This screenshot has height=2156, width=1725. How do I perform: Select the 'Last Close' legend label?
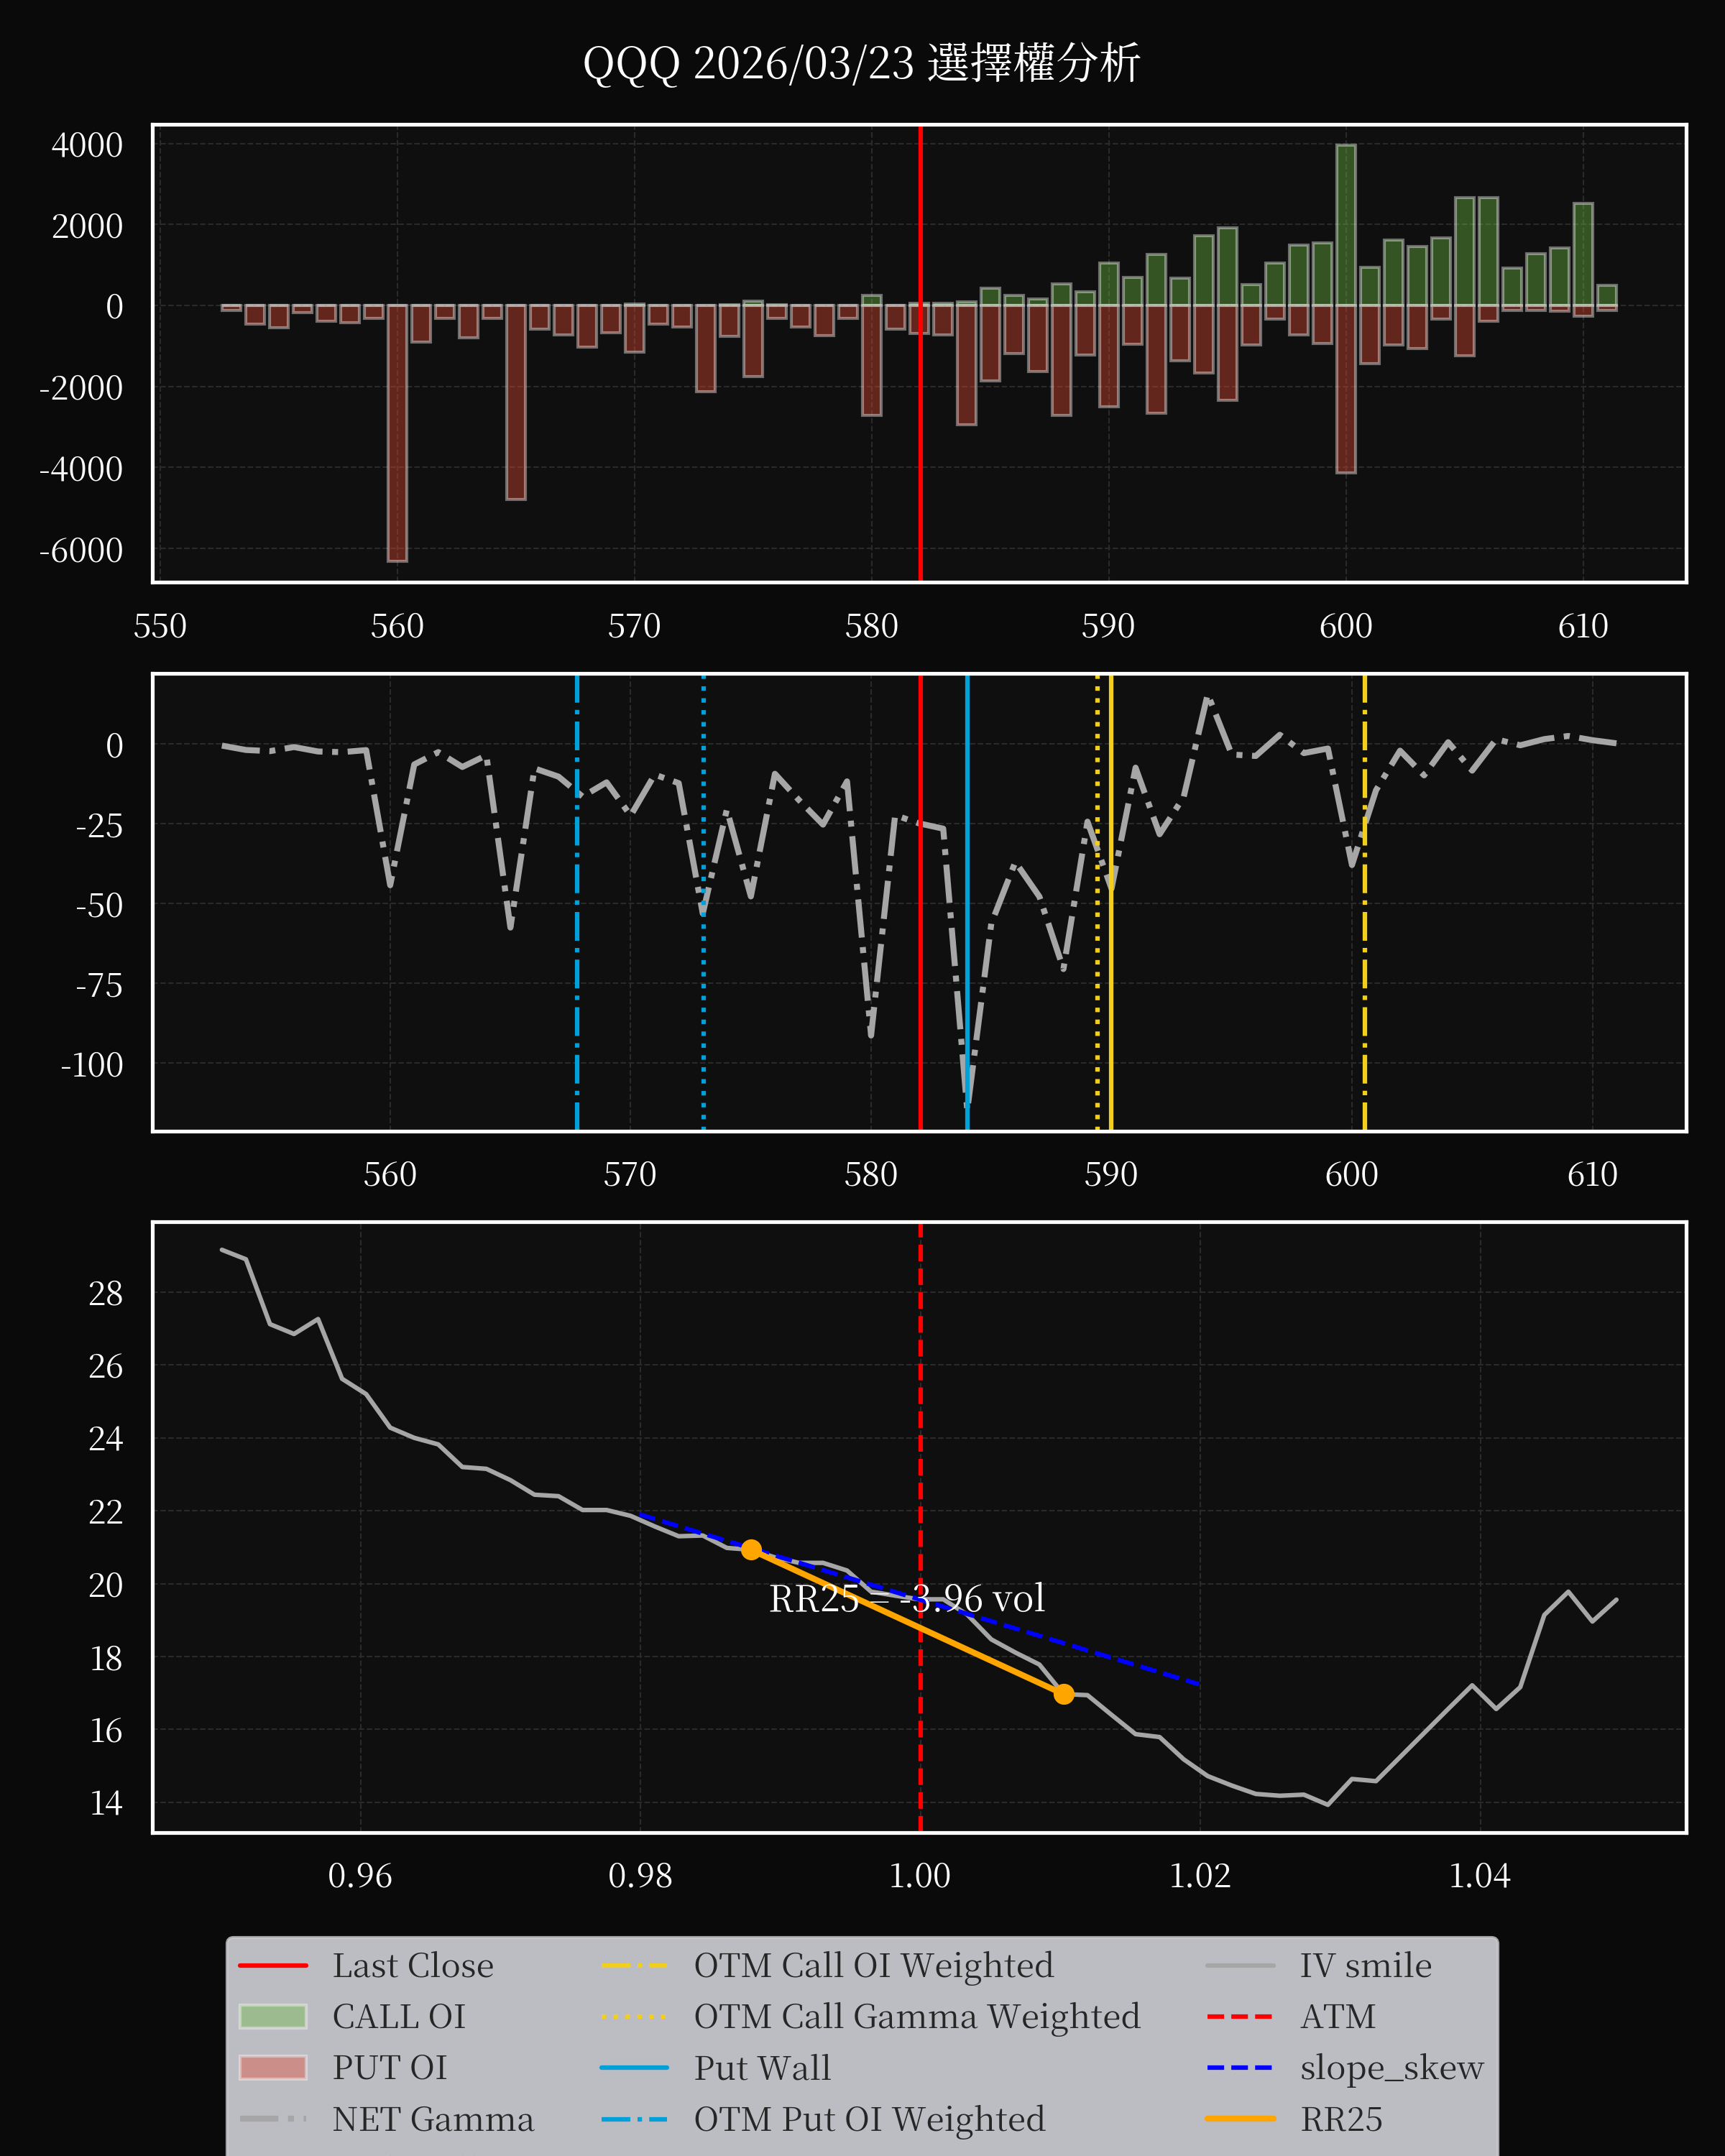coord(413,1966)
